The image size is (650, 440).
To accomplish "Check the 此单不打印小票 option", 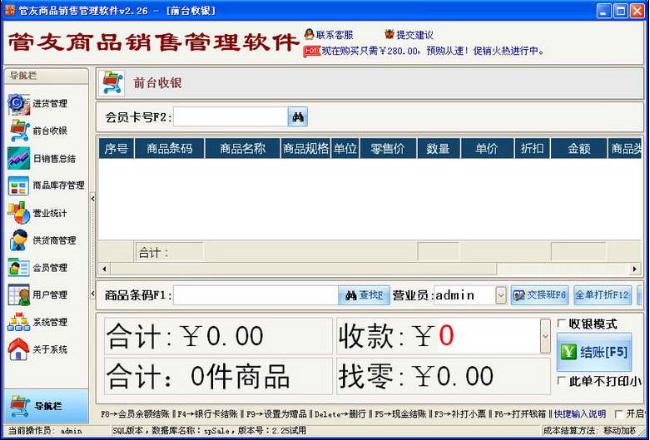I will pos(561,381).
